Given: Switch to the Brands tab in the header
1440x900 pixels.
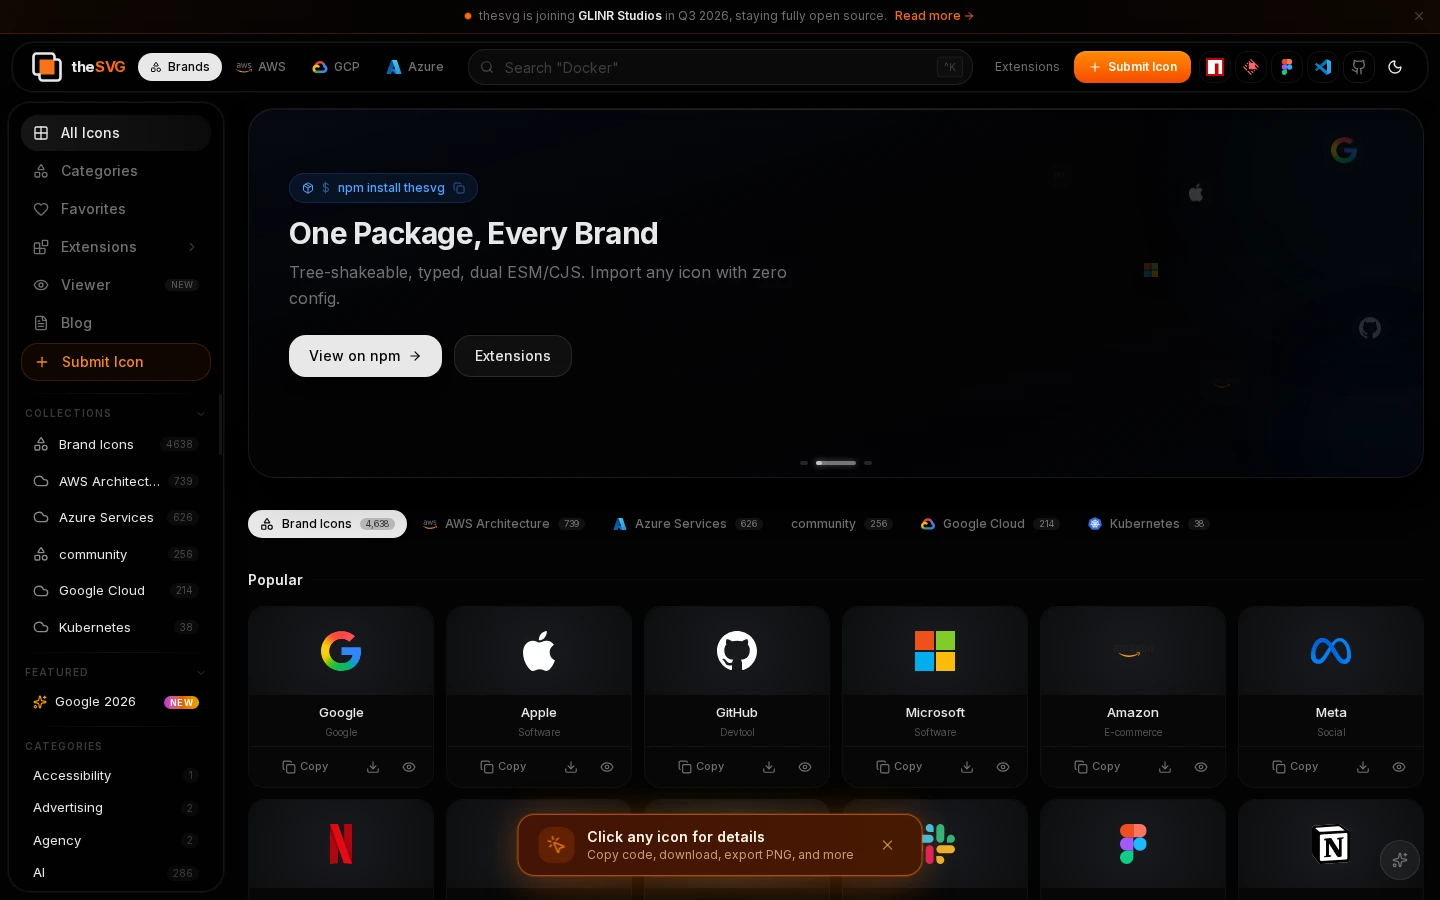Looking at the screenshot, I should 180,67.
